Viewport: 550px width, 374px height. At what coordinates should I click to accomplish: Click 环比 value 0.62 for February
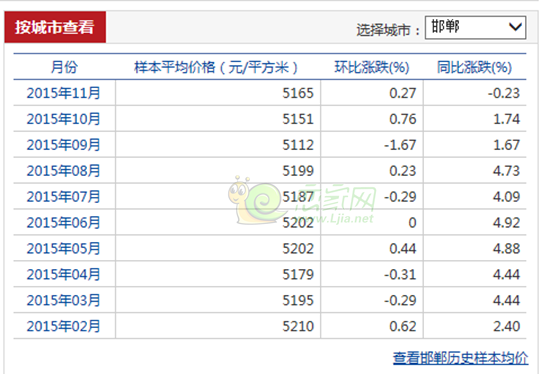pos(403,327)
